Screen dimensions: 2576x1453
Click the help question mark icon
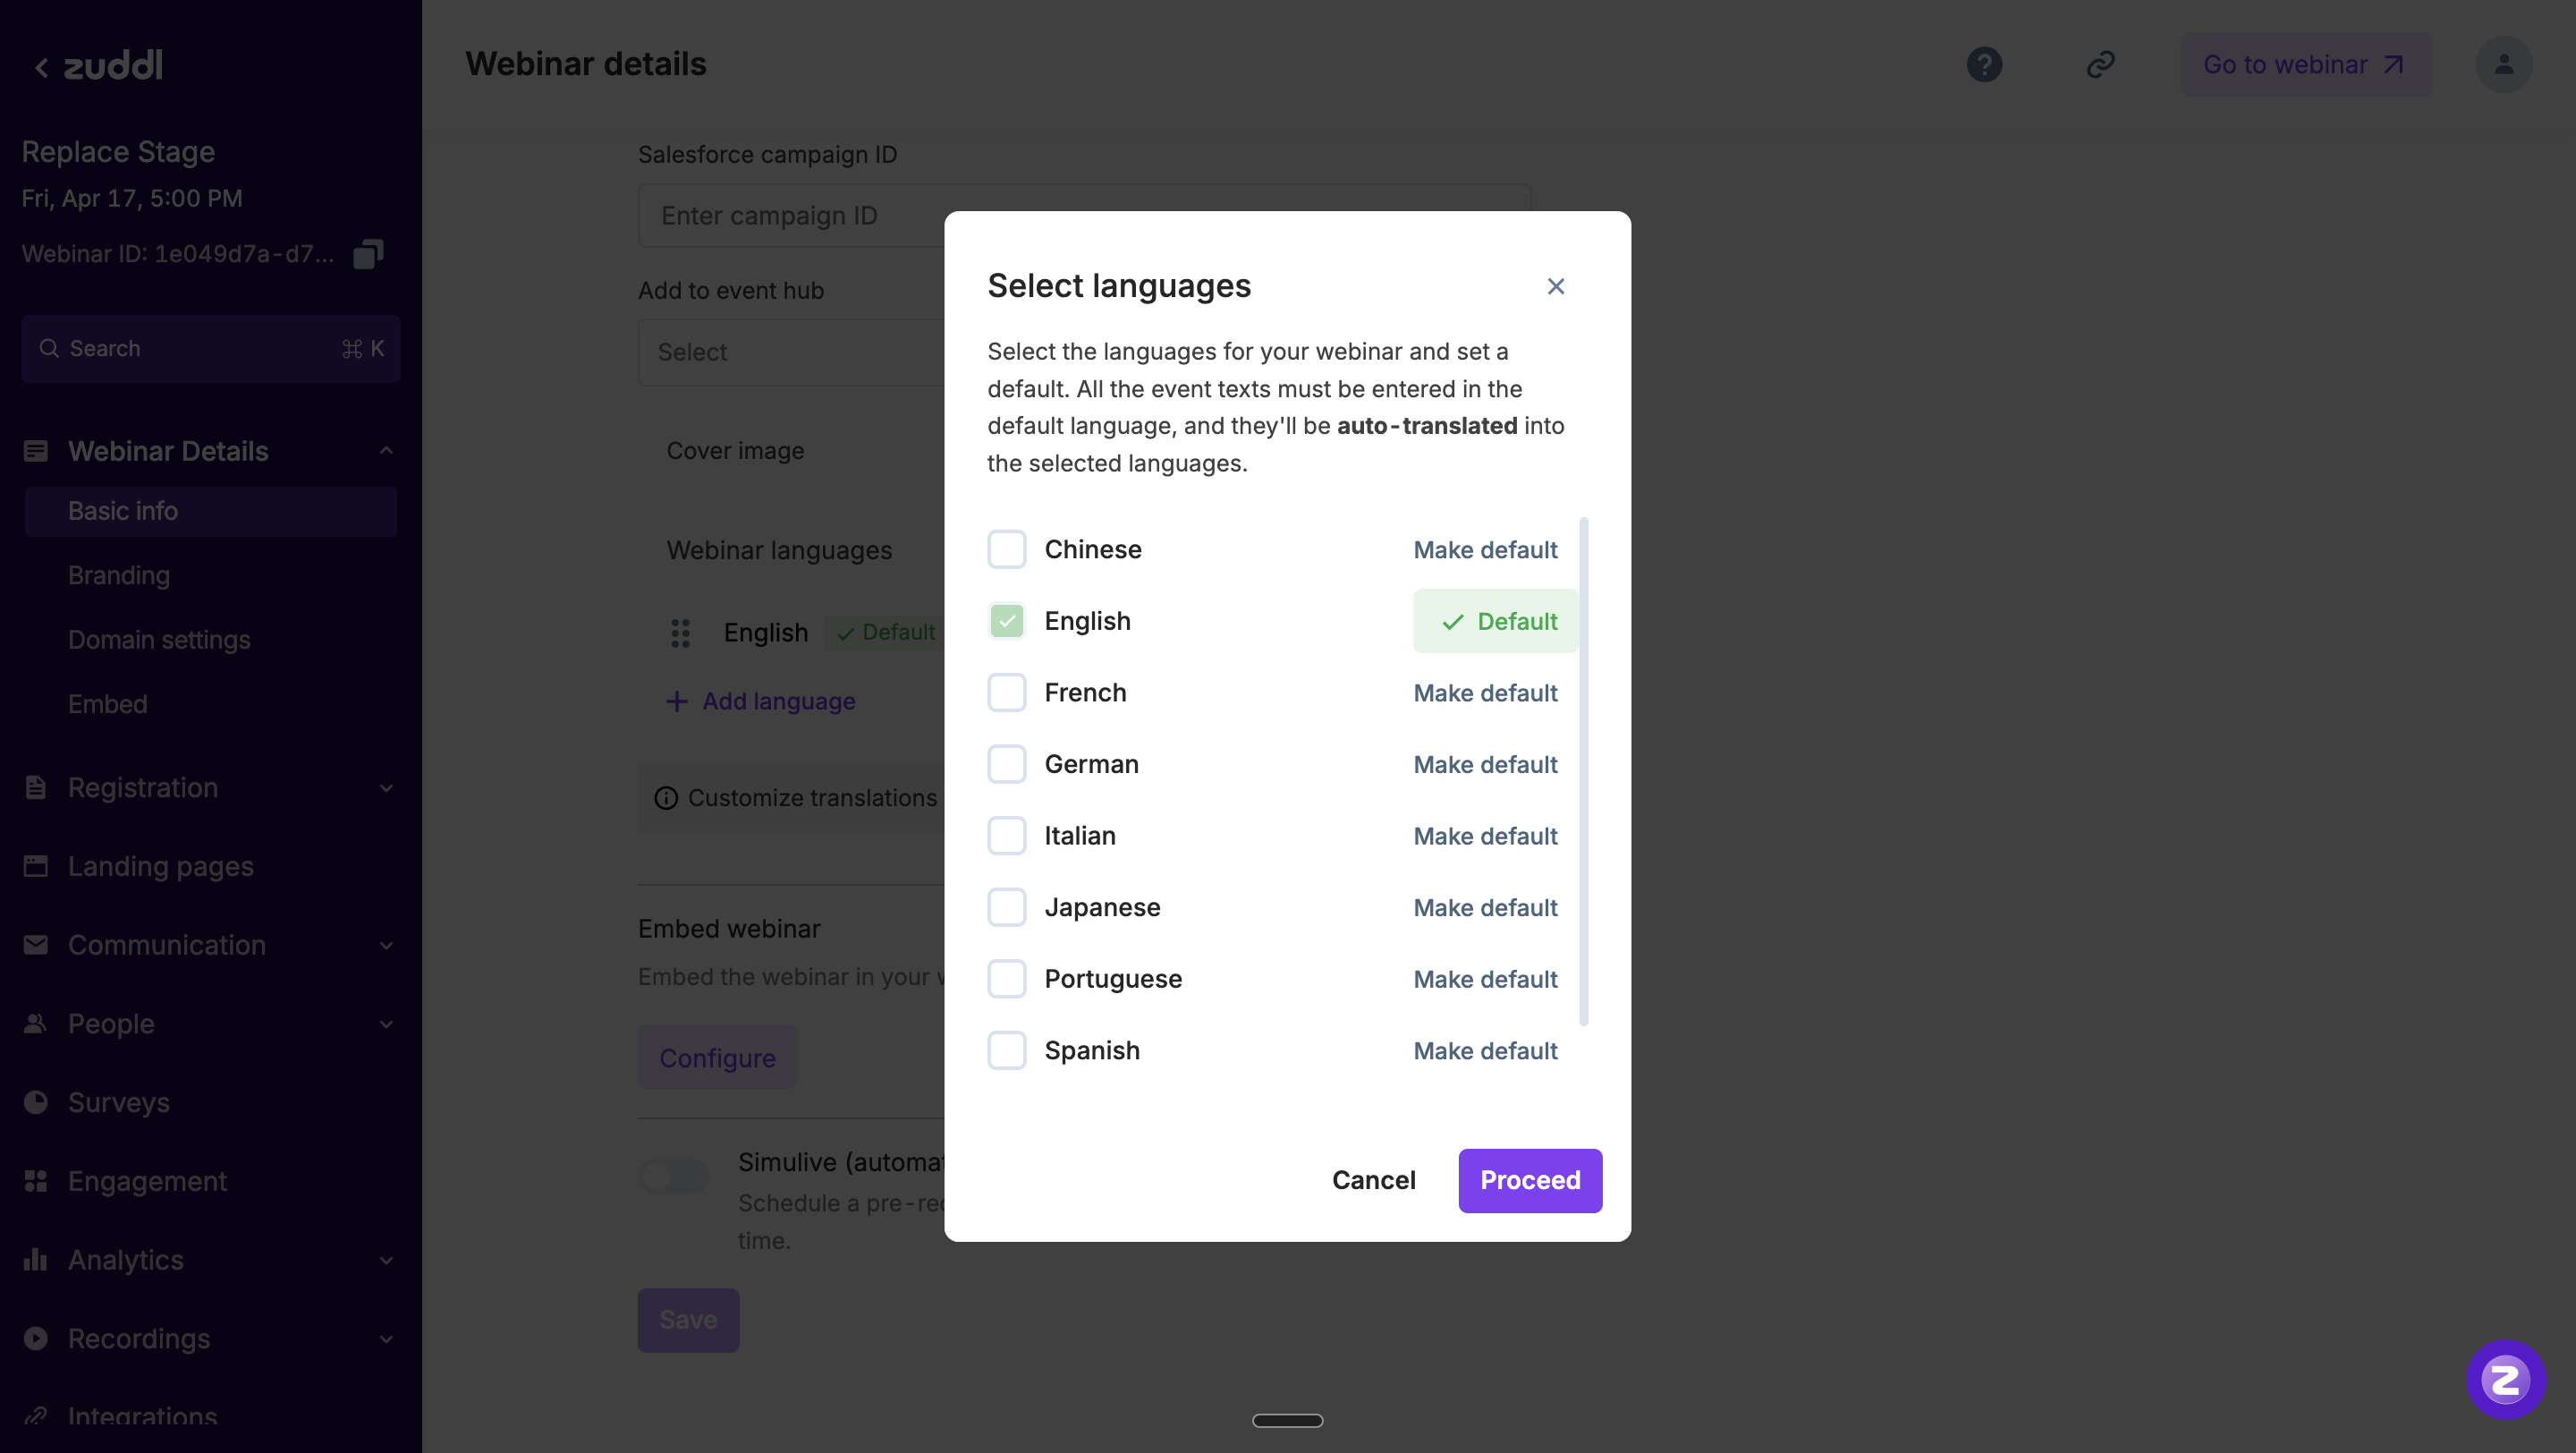tap(1984, 65)
